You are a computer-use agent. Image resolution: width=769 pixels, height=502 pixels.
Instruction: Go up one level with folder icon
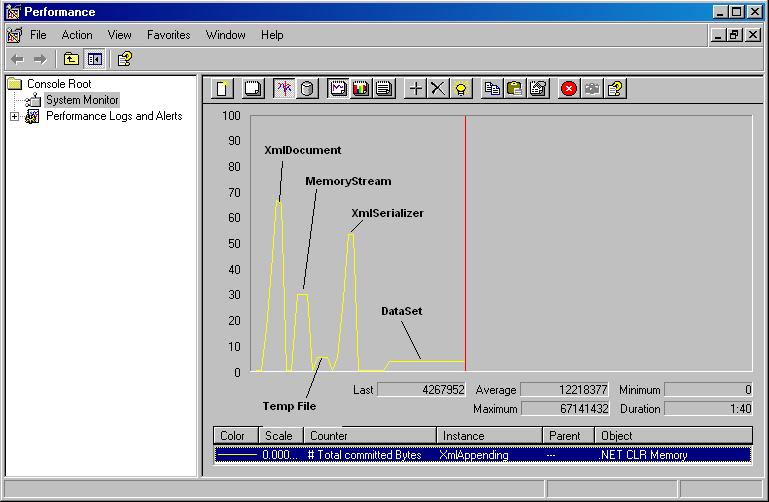71,59
